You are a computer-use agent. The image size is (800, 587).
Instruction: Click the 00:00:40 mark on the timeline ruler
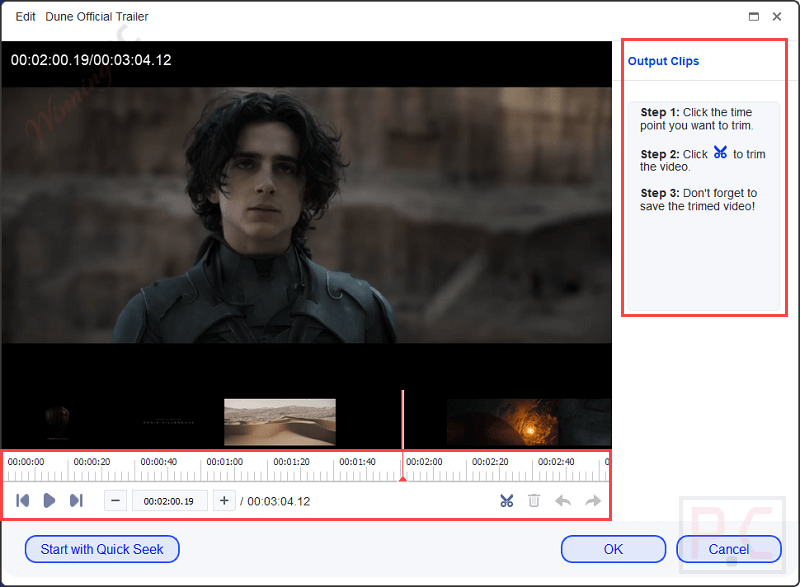click(159, 462)
